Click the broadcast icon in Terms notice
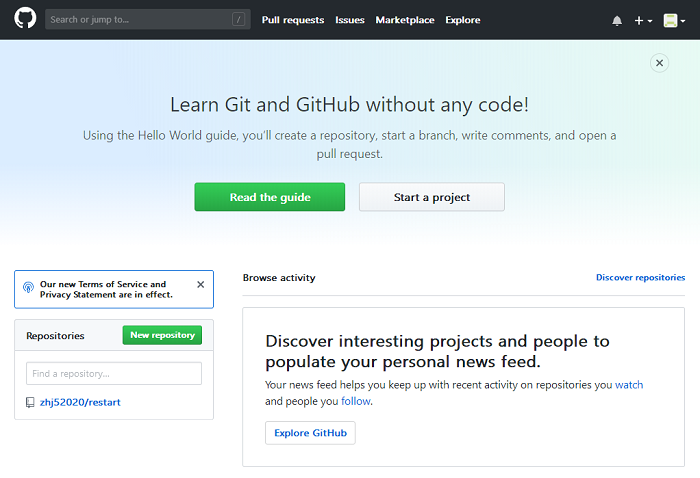 click(28, 289)
